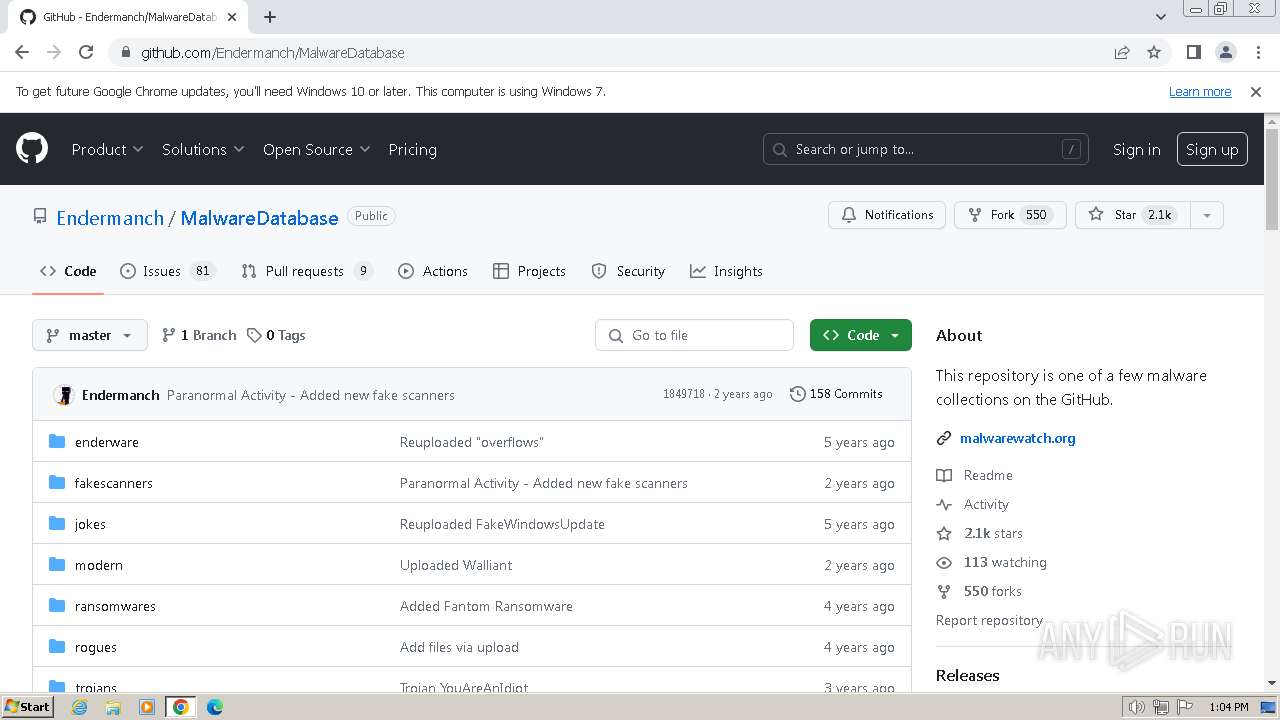Open the Notifications subscription button

click(886, 215)
